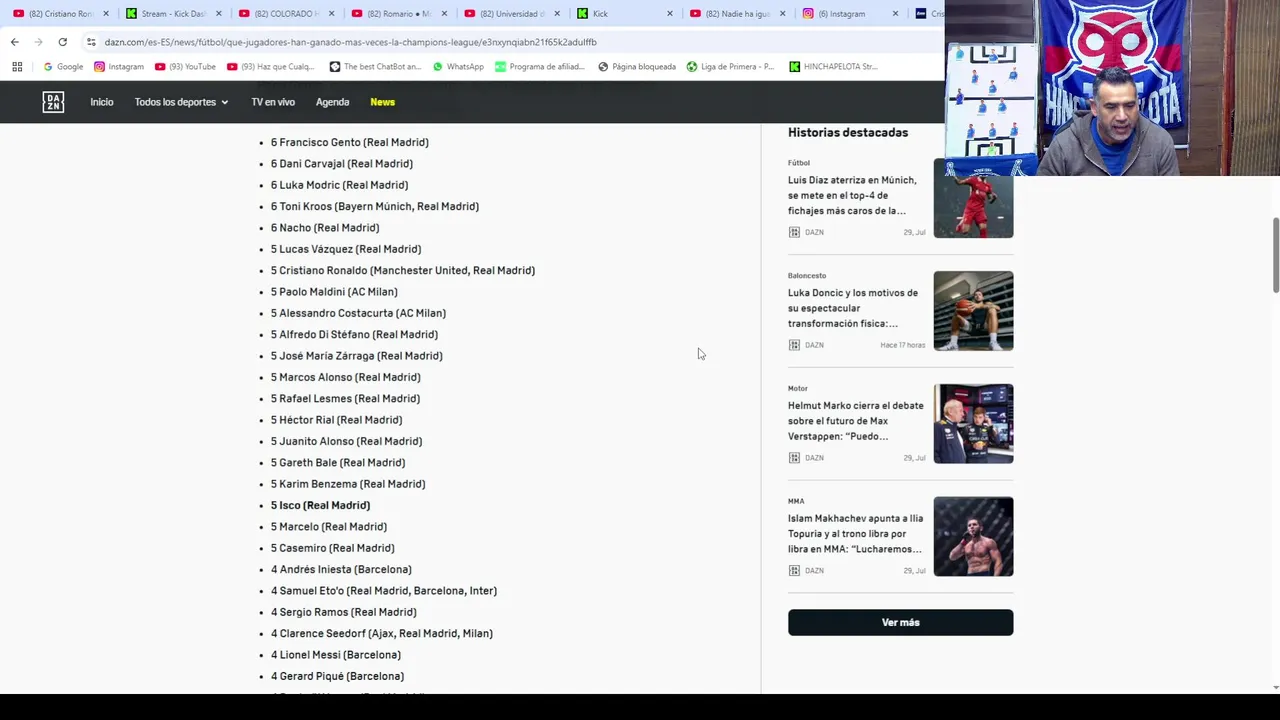Open the WhatsApp bookmark
This screenshot has width=1280, height=720.
pyautogui.click(x=458, y=67)
